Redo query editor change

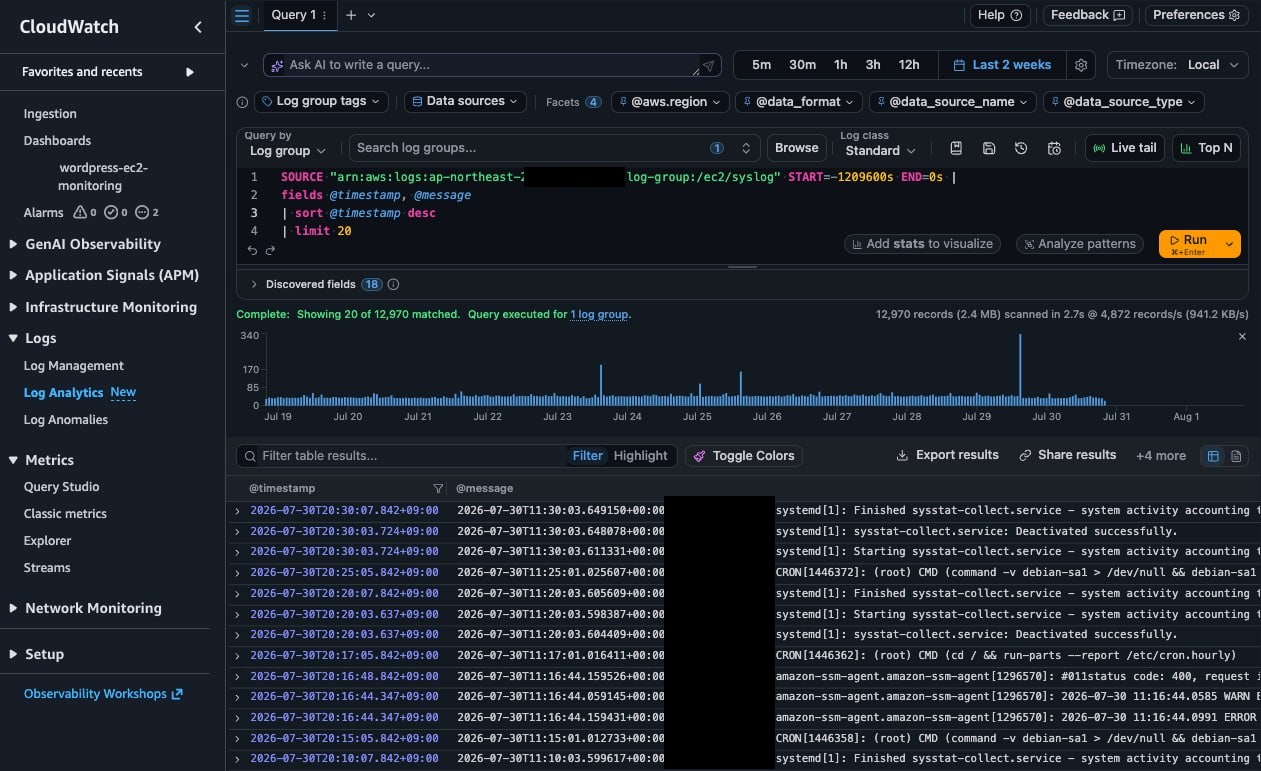click(x=270, y=251)
